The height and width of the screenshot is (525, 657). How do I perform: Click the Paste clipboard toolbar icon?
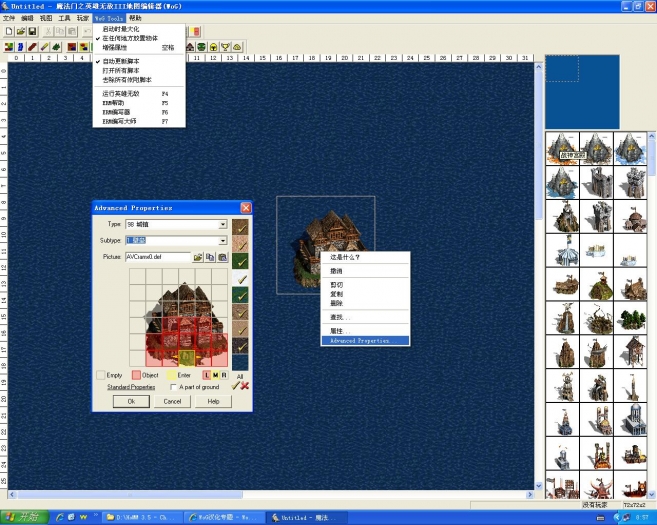(72, 31)
